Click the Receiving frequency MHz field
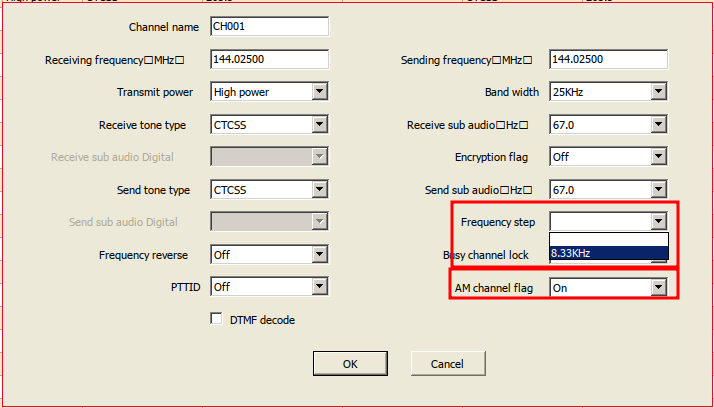The image size is (714, 408). click(x=269, y=60)
